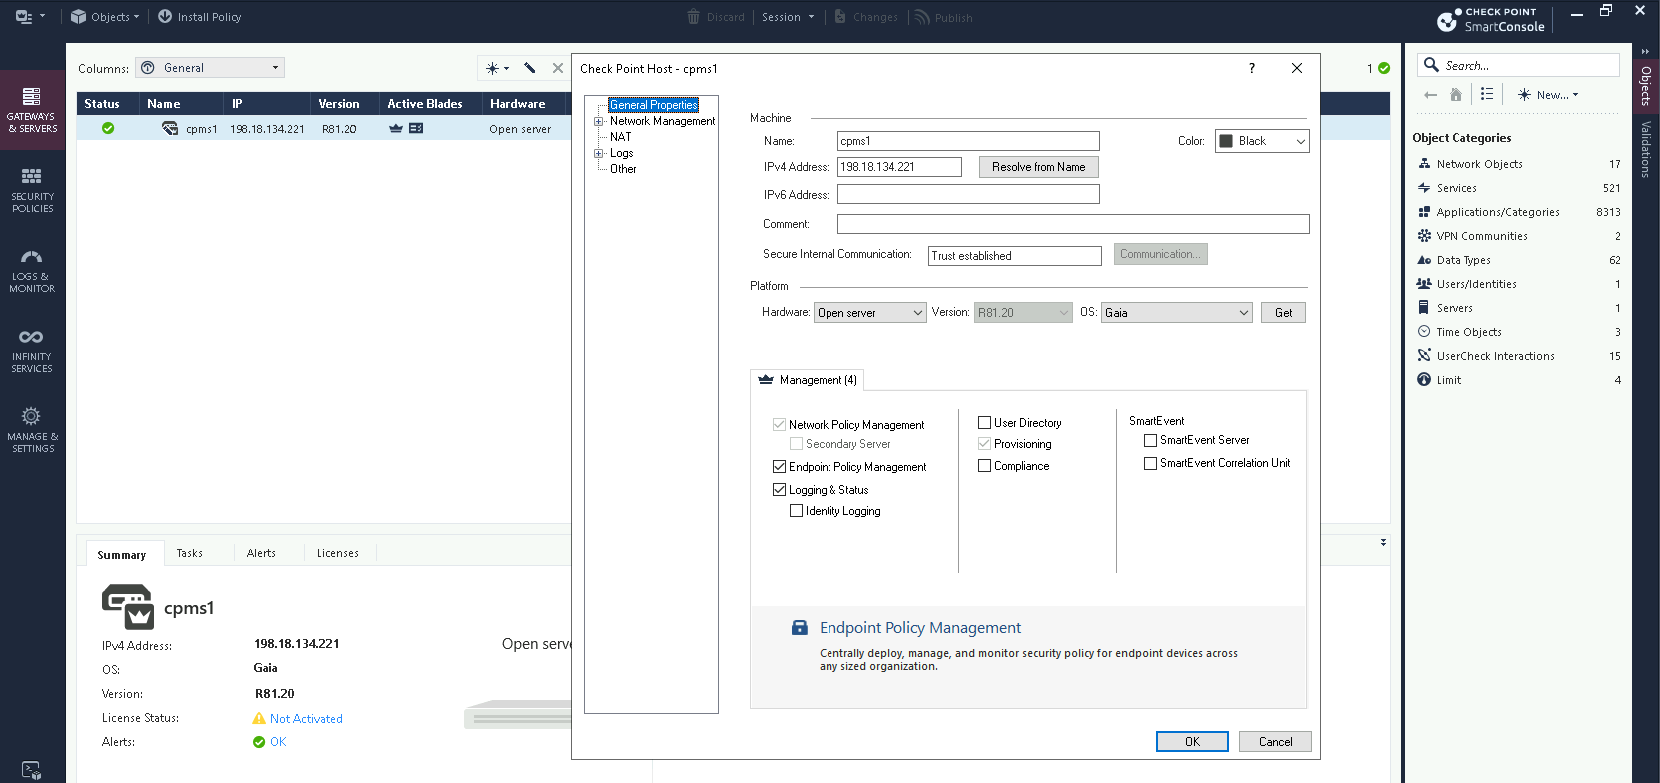
Task: Uncheck Endpoint Policy Management checkbox
Action: [x=779, y=467]
